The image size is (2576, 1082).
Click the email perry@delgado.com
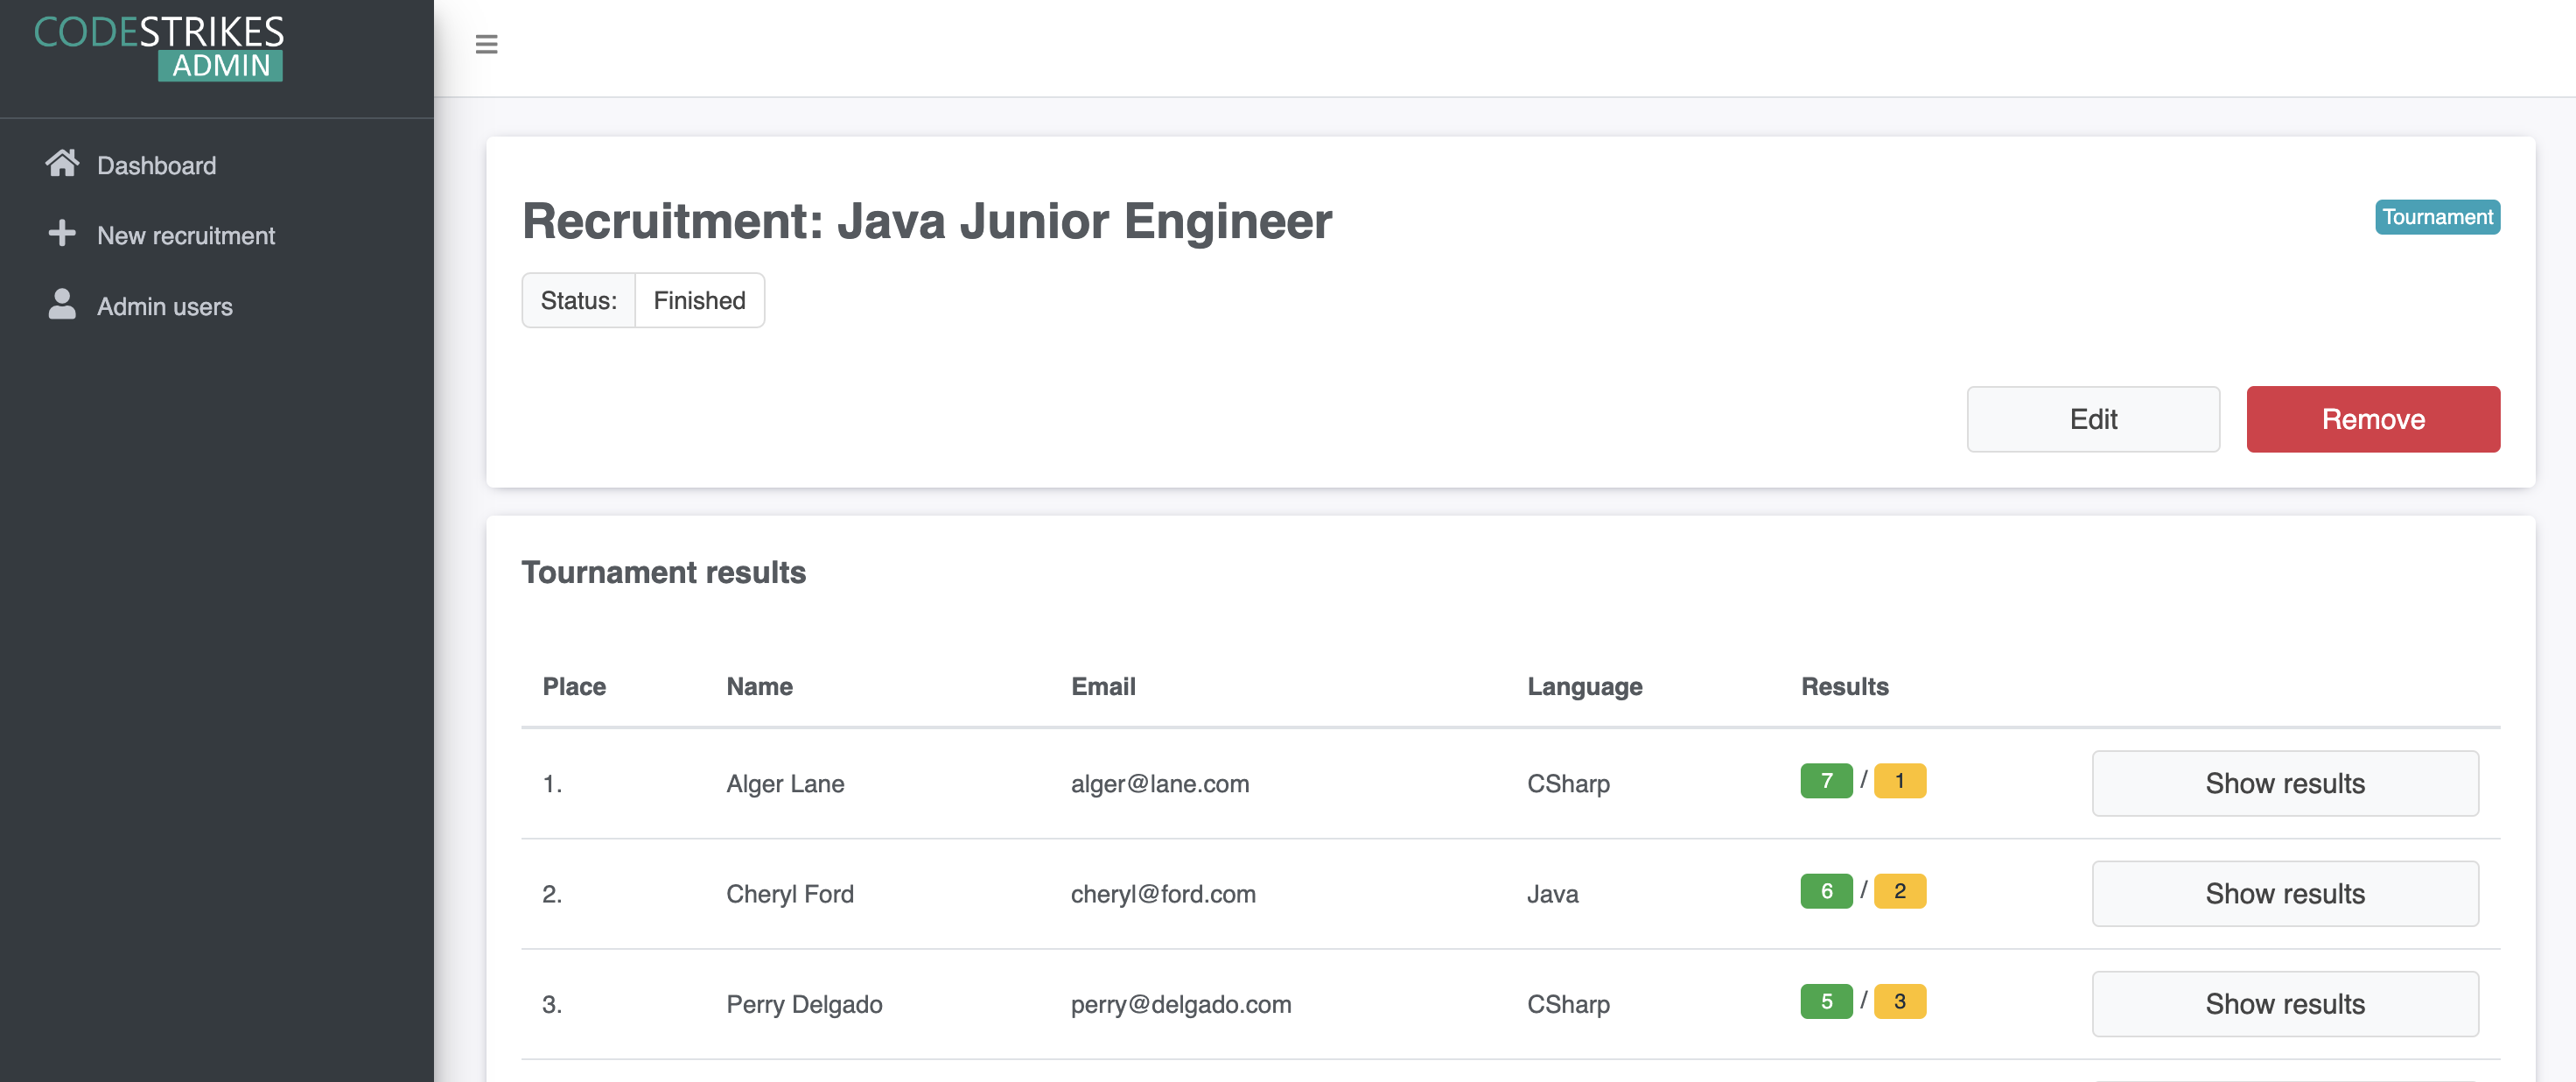1181,1003
